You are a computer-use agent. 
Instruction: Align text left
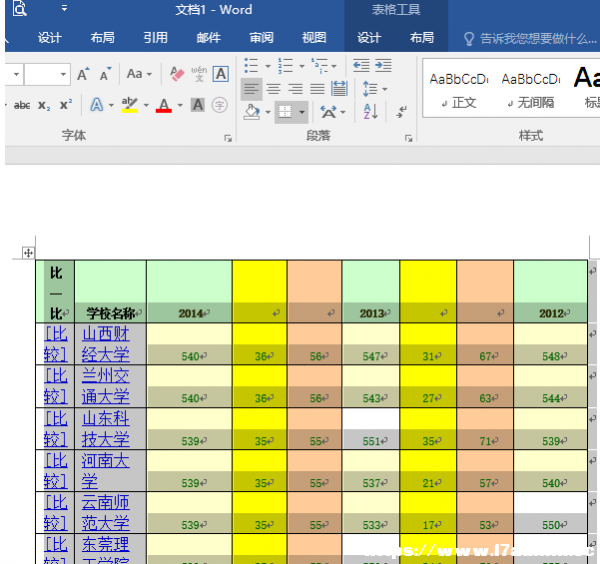pyautogui.click(x=251, y=89)
